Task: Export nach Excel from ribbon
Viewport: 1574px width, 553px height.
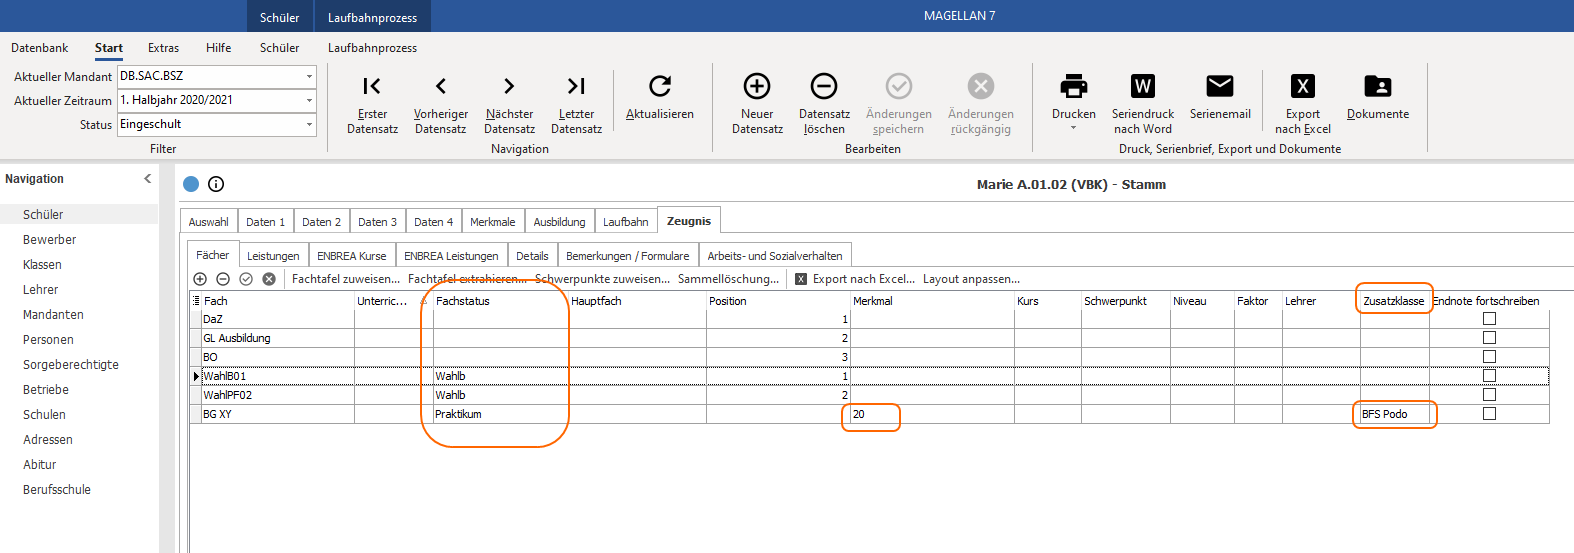Action: (x=1302, y=103)
